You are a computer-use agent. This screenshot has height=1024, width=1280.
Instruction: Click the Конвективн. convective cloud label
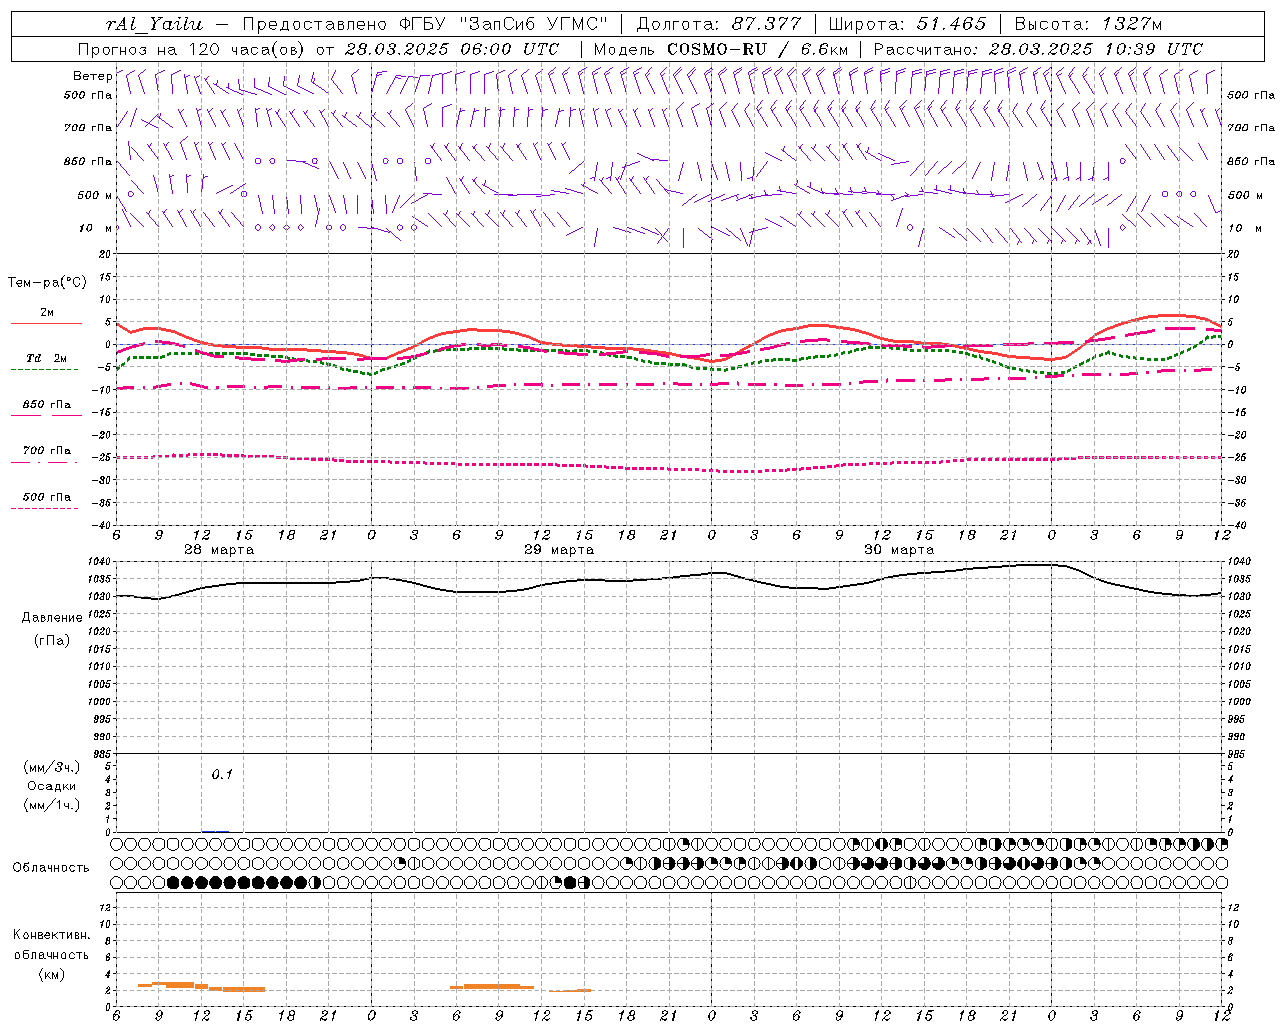click(51, 935)
